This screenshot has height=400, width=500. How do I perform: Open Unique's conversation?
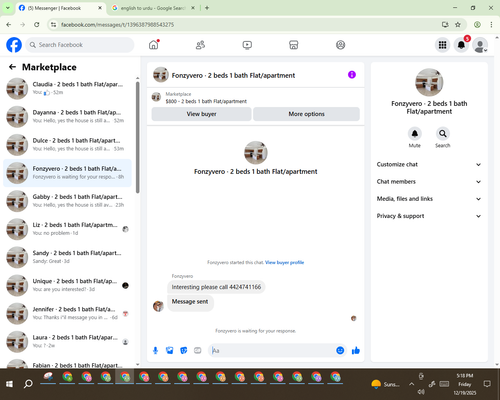click(67, 285)
